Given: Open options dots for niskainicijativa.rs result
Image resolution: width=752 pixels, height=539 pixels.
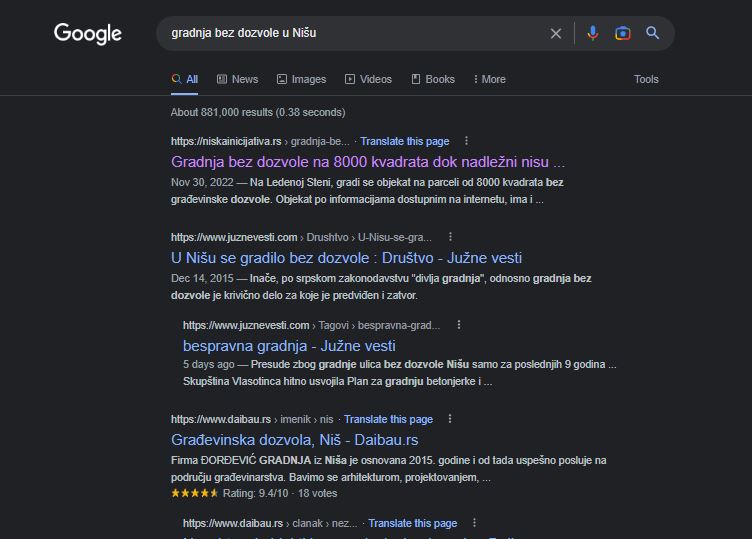Looking at the screenshot, I should [x=466, y=141].
